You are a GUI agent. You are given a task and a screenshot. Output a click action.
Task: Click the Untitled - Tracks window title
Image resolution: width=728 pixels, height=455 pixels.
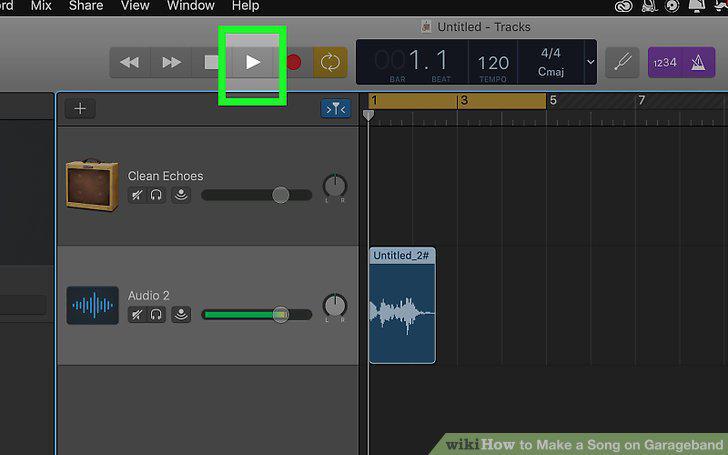pos(483,27)
